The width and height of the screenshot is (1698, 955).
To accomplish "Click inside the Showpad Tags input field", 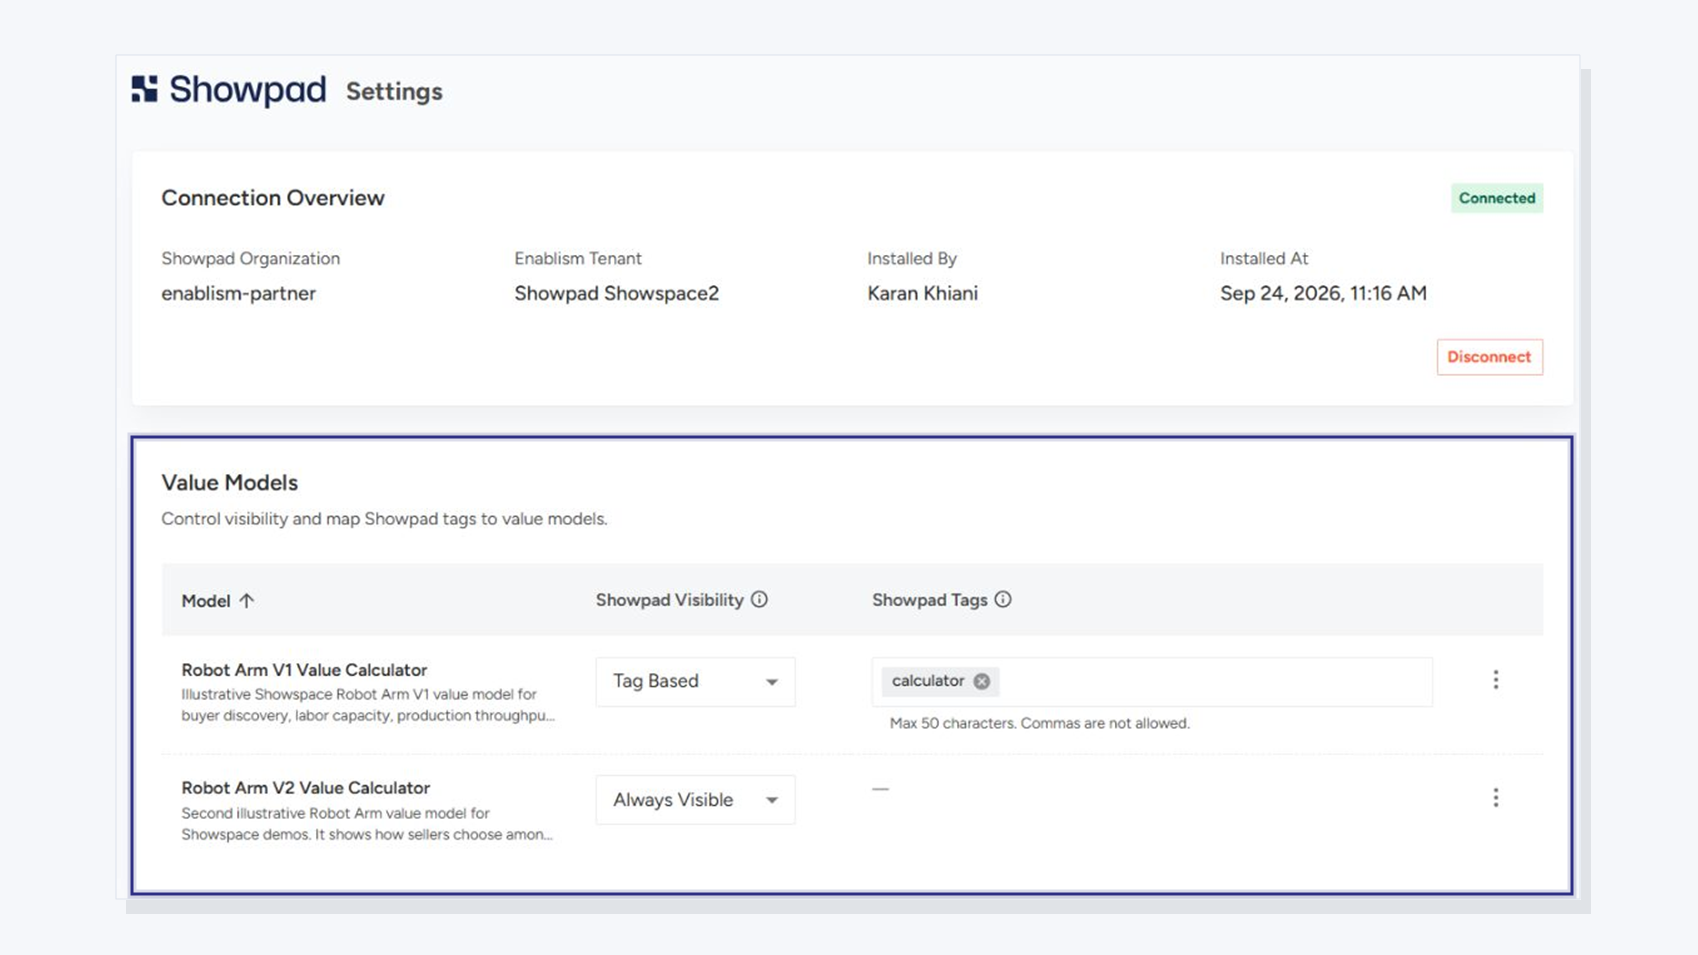I will [1152, 681].
